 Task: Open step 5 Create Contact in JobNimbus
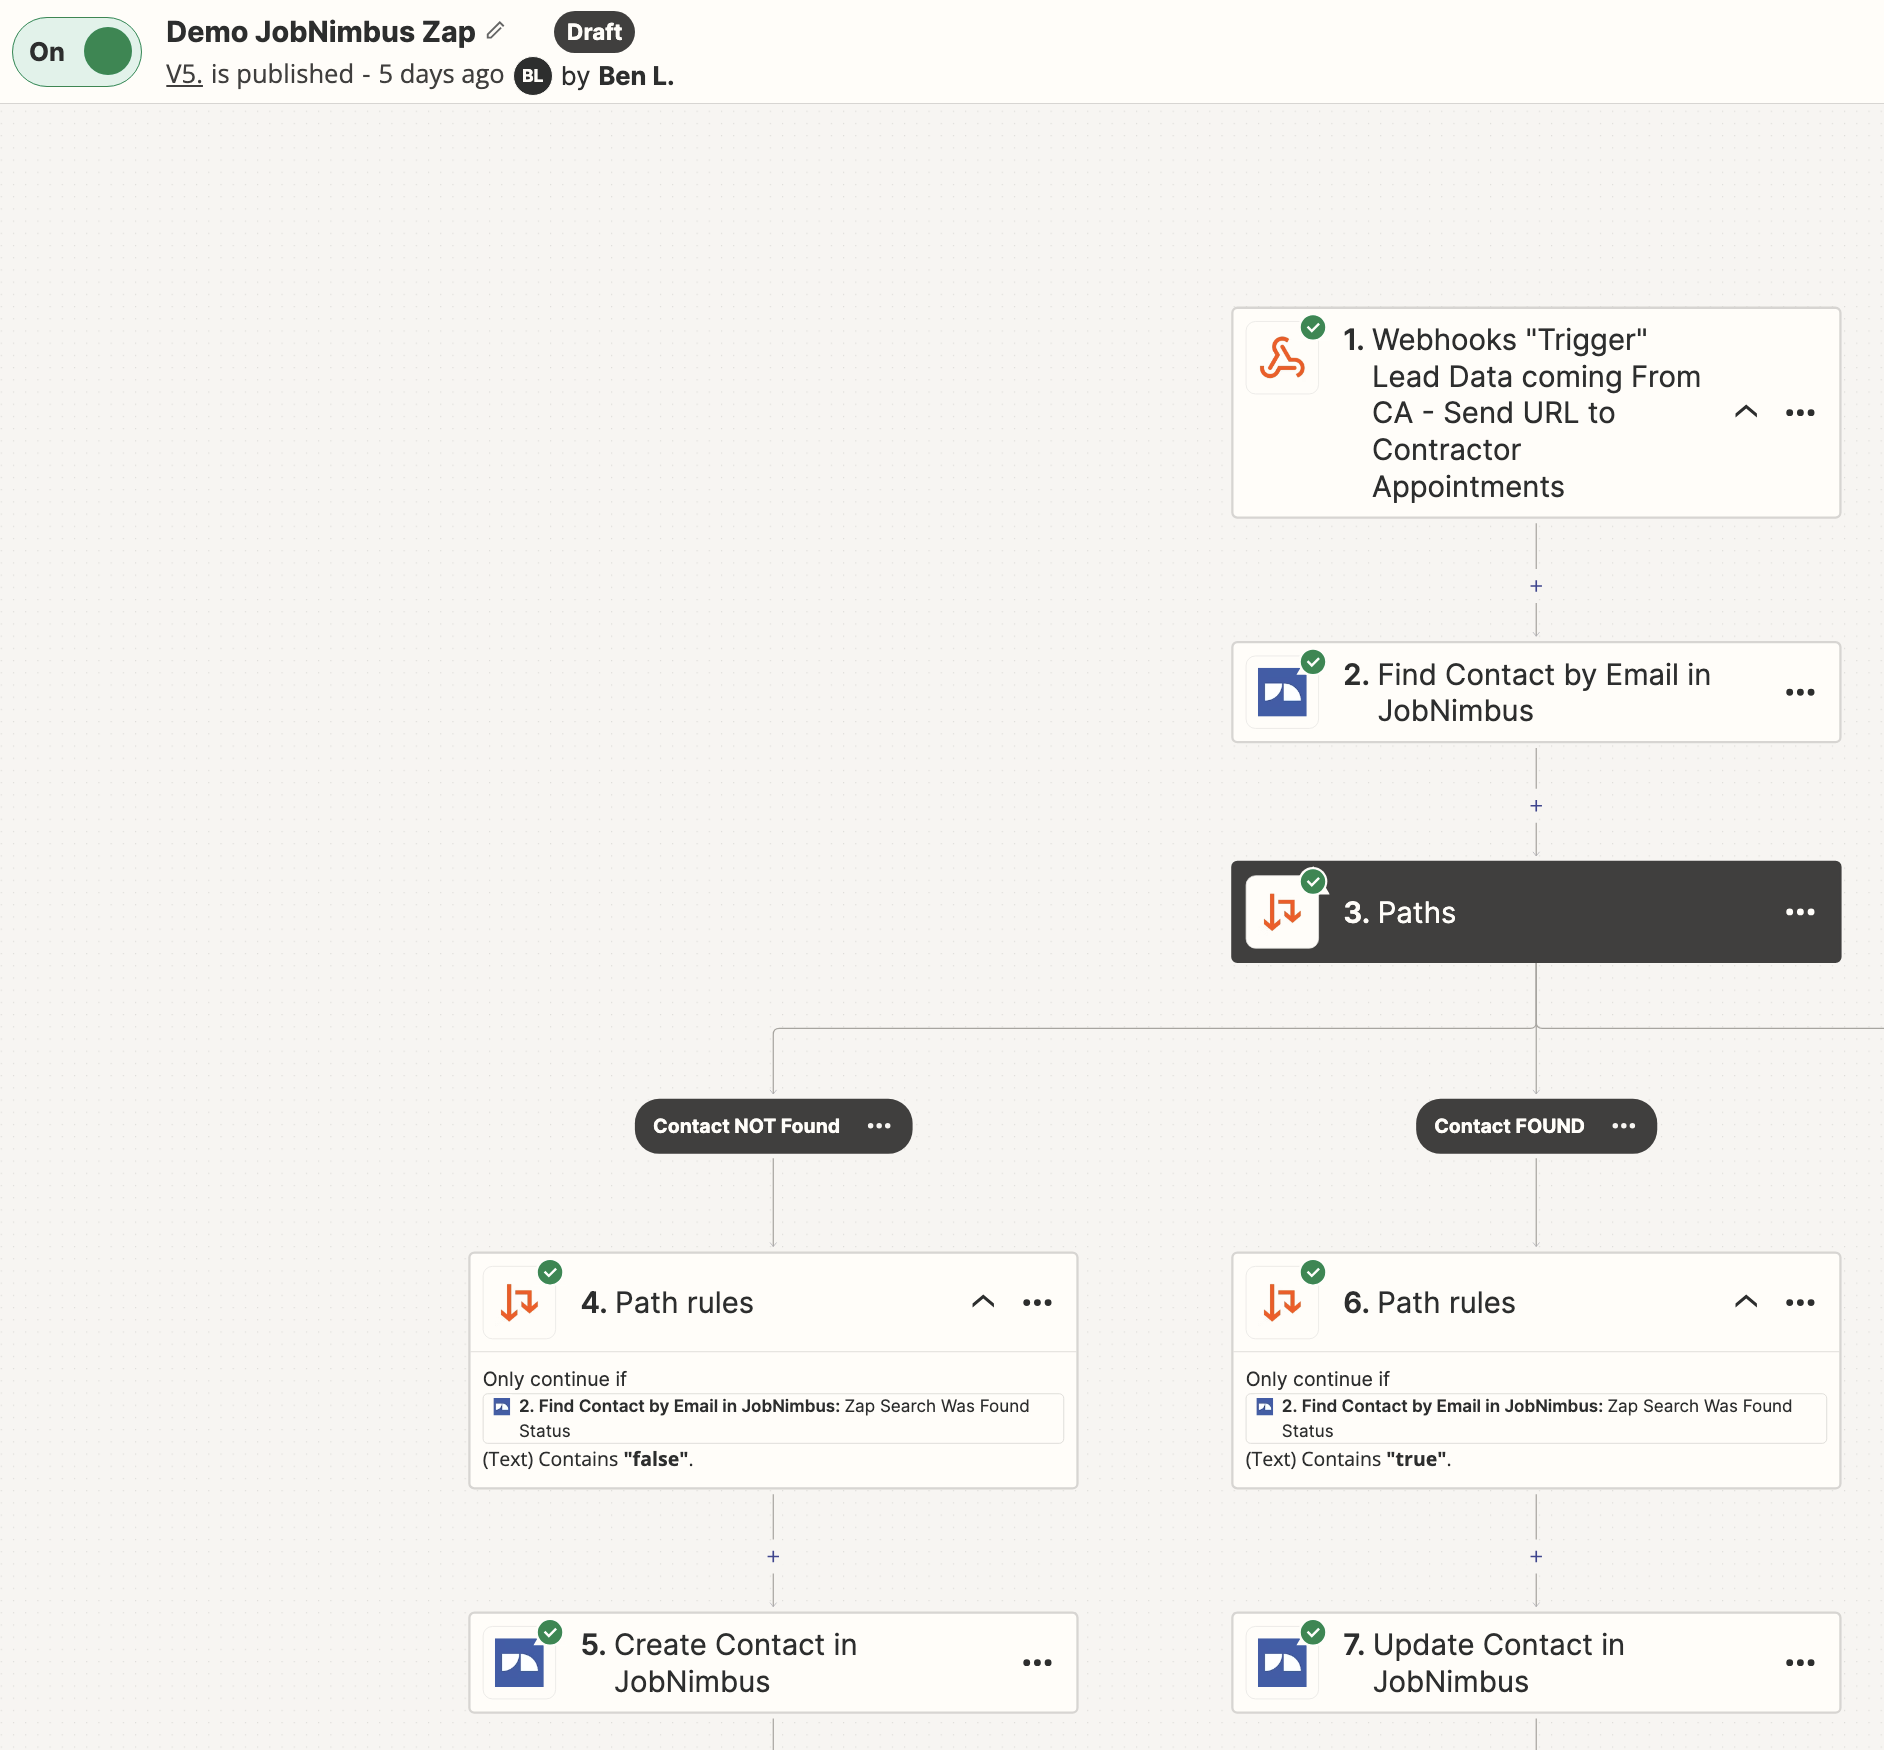point(773,1662)
